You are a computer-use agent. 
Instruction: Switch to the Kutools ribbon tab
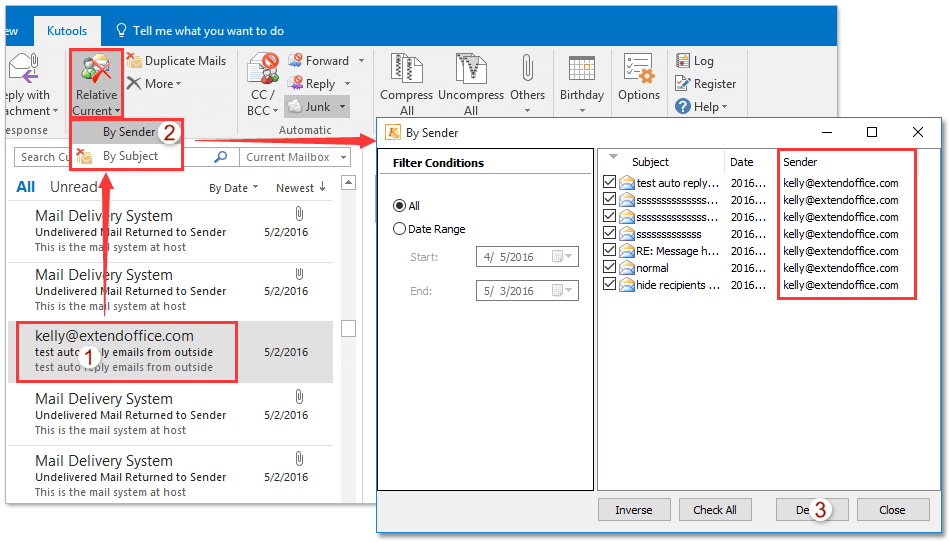[67, 31]
